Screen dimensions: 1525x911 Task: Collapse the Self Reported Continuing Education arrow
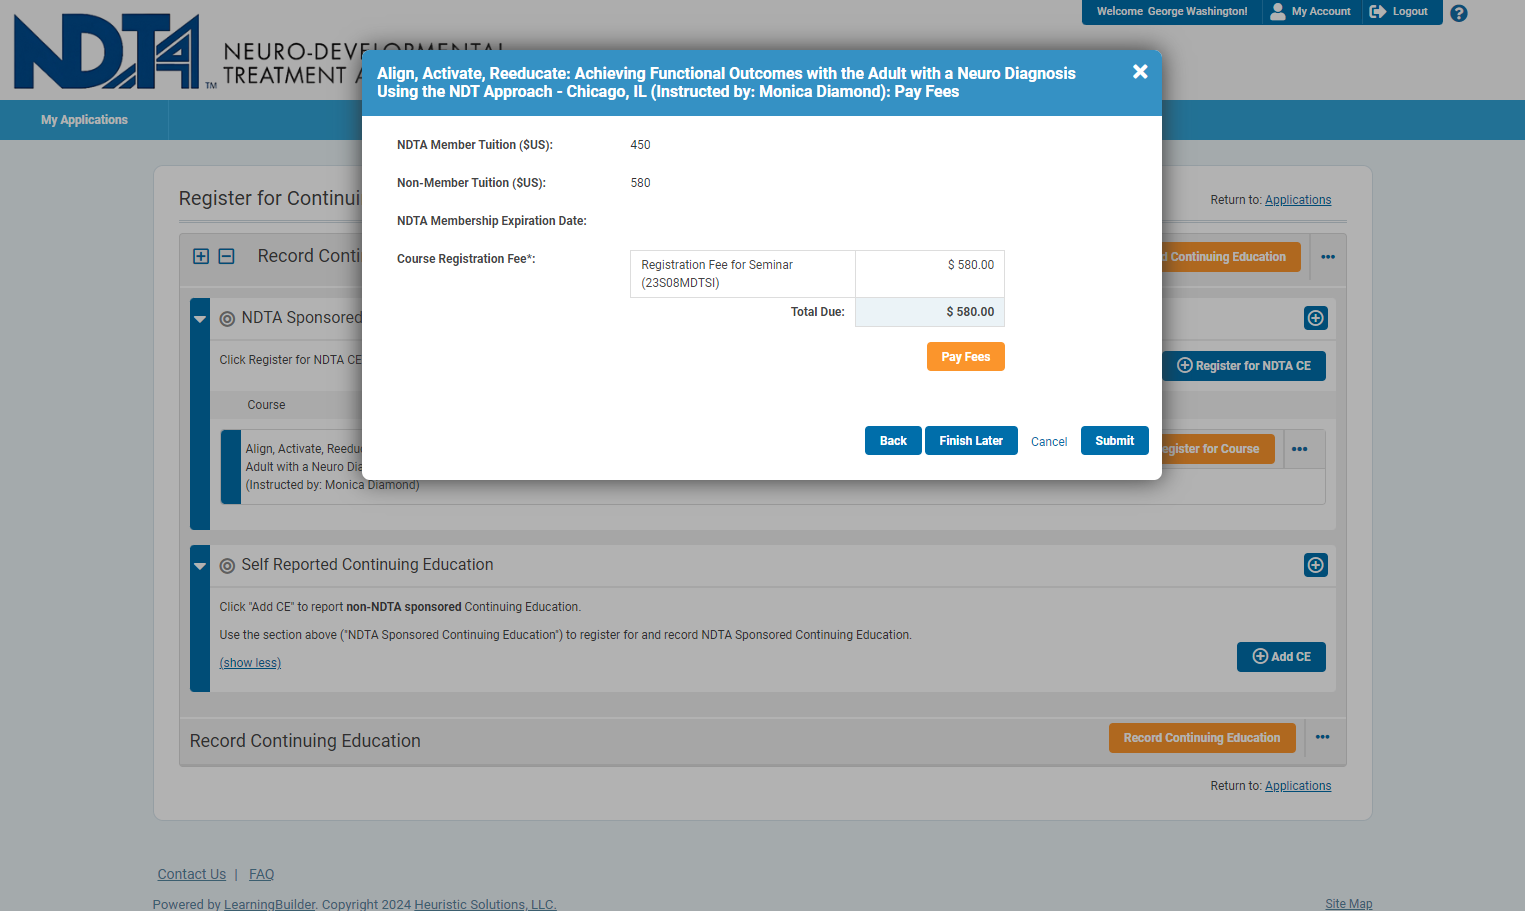click(200, 566)
